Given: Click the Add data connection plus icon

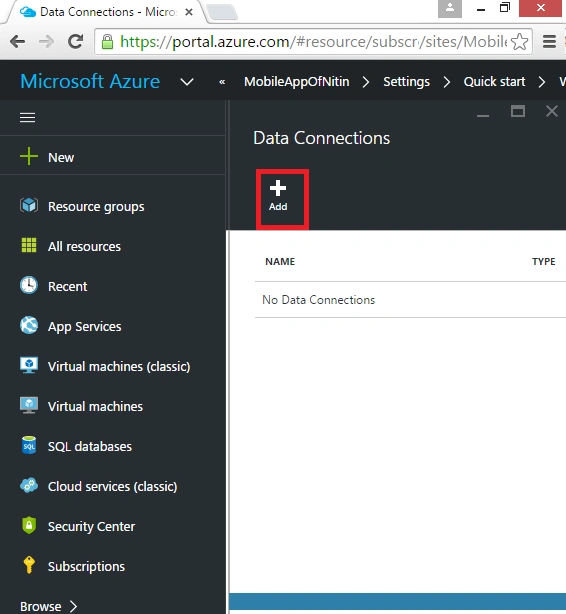Looking at the screenshot, I should tap(278, 188).
